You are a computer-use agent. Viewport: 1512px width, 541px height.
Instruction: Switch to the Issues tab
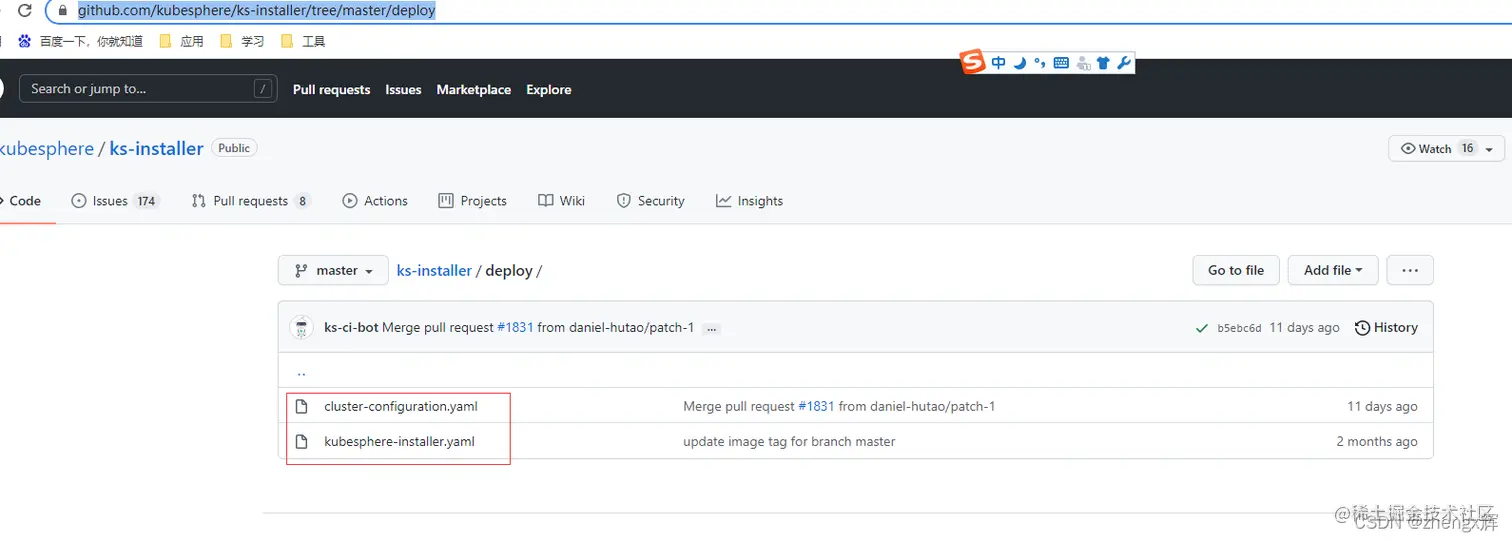pyautogui.click(x=115, y=201)
